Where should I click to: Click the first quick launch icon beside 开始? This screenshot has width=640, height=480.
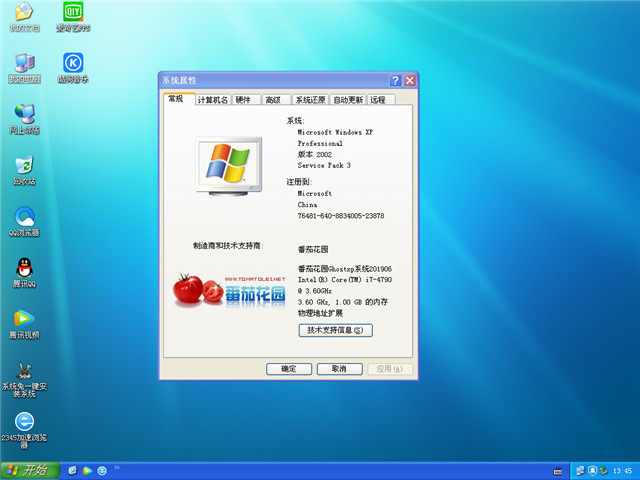coord(73,471)
